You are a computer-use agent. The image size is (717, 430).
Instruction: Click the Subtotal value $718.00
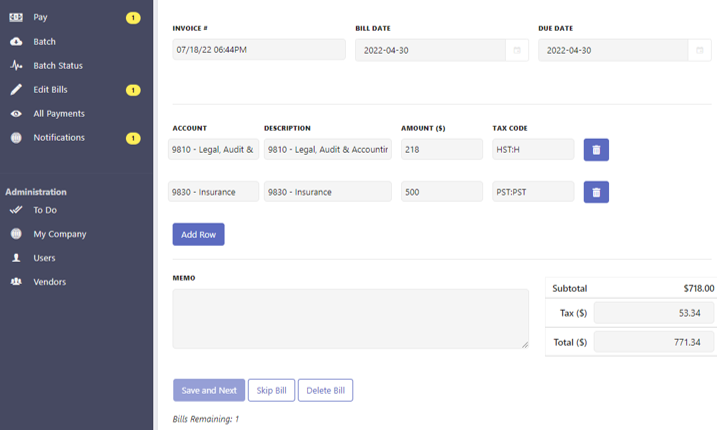[x=699, y=289]
